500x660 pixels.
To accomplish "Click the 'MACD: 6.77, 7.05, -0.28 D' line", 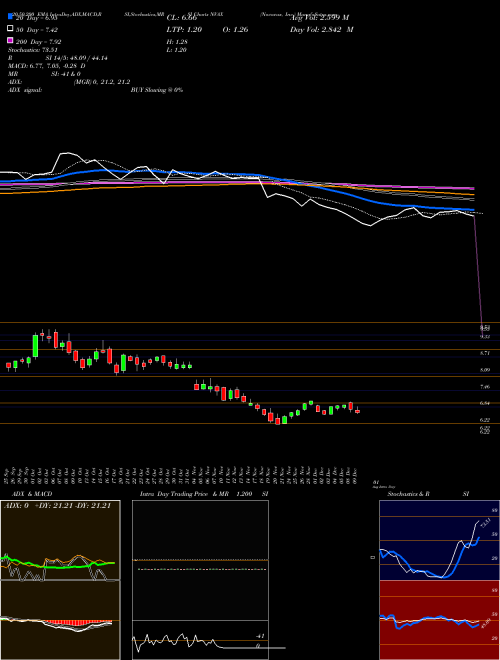I will coord(47,66).
